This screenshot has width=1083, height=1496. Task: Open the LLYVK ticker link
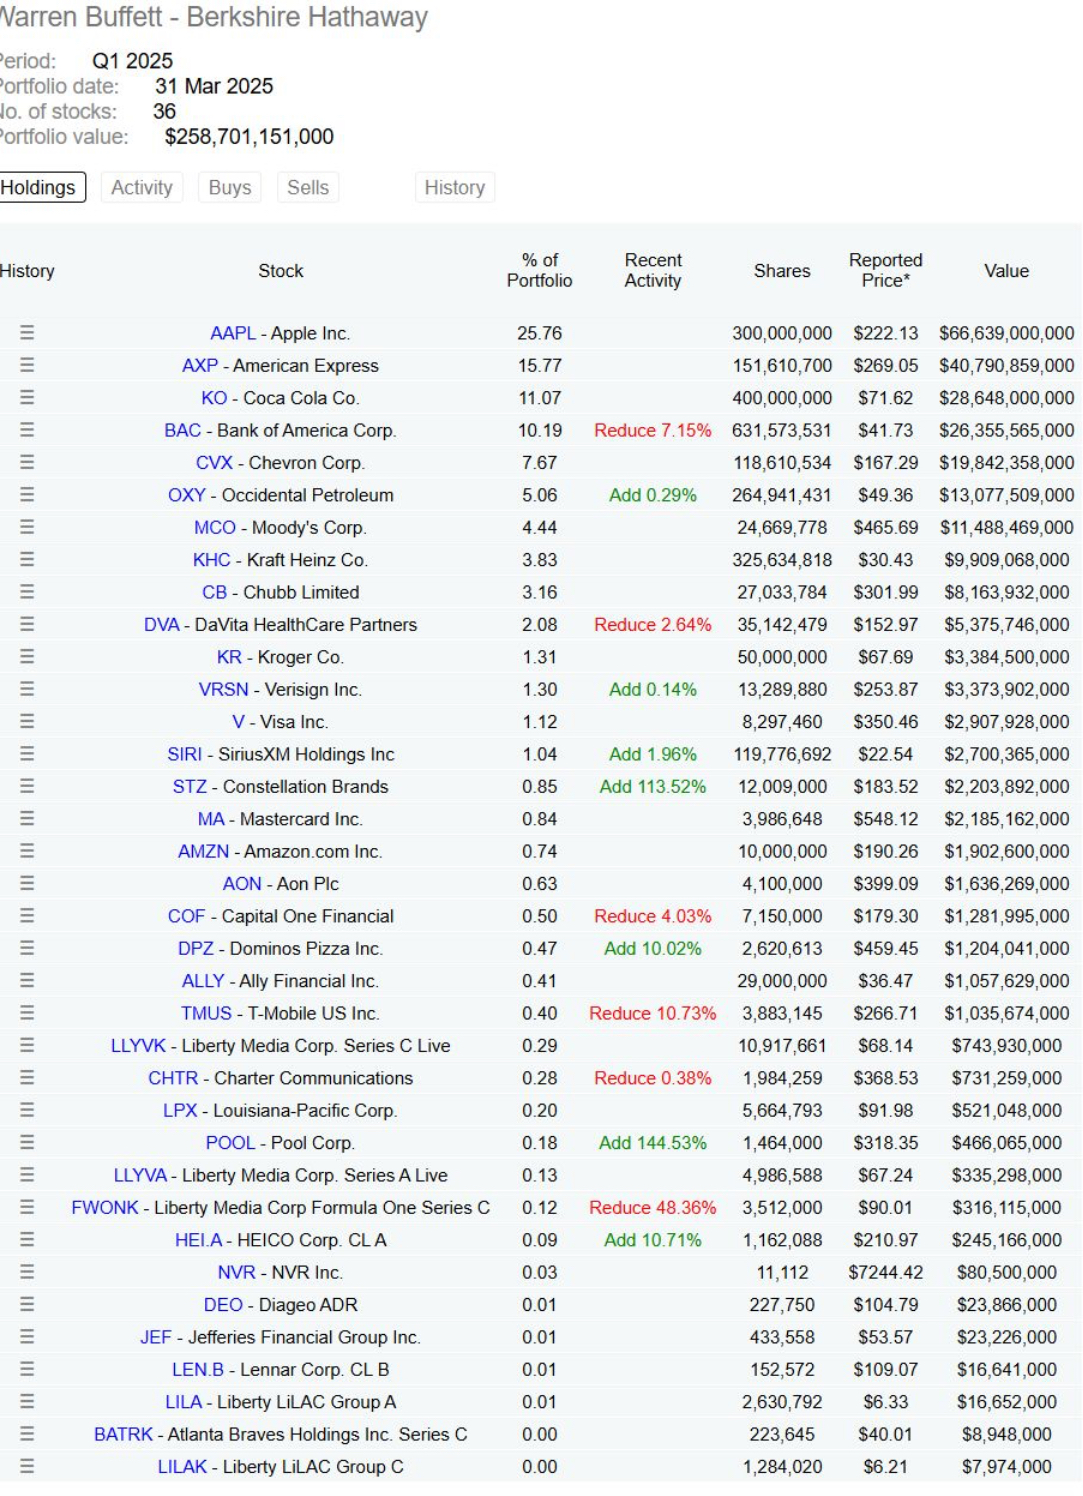(138, 1046)
